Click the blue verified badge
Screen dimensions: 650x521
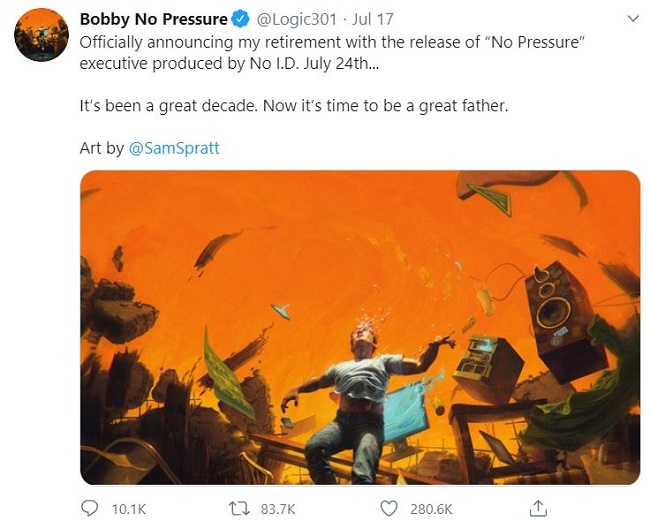coord(240,19)
